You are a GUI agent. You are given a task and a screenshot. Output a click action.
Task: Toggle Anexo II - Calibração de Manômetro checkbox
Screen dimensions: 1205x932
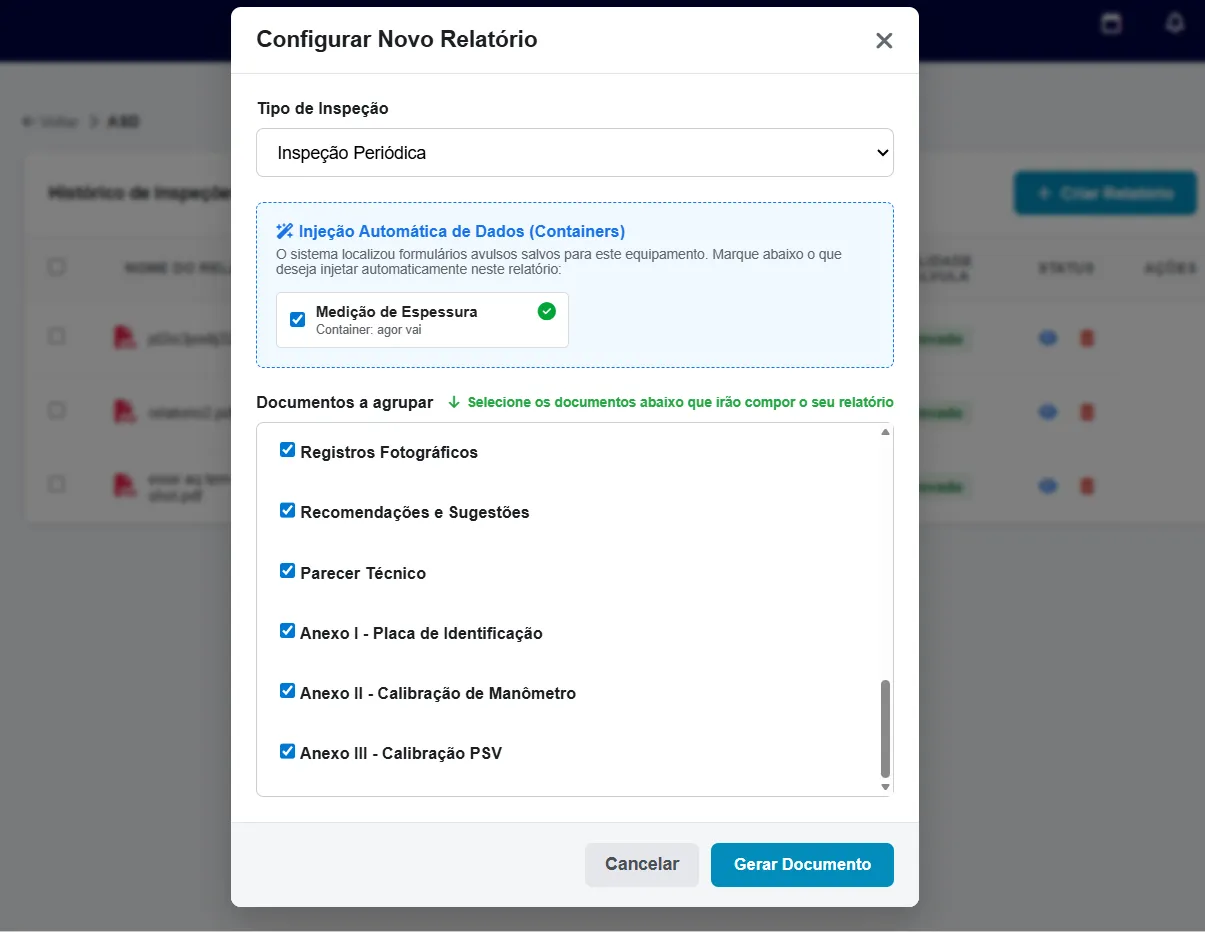(288, 692)
